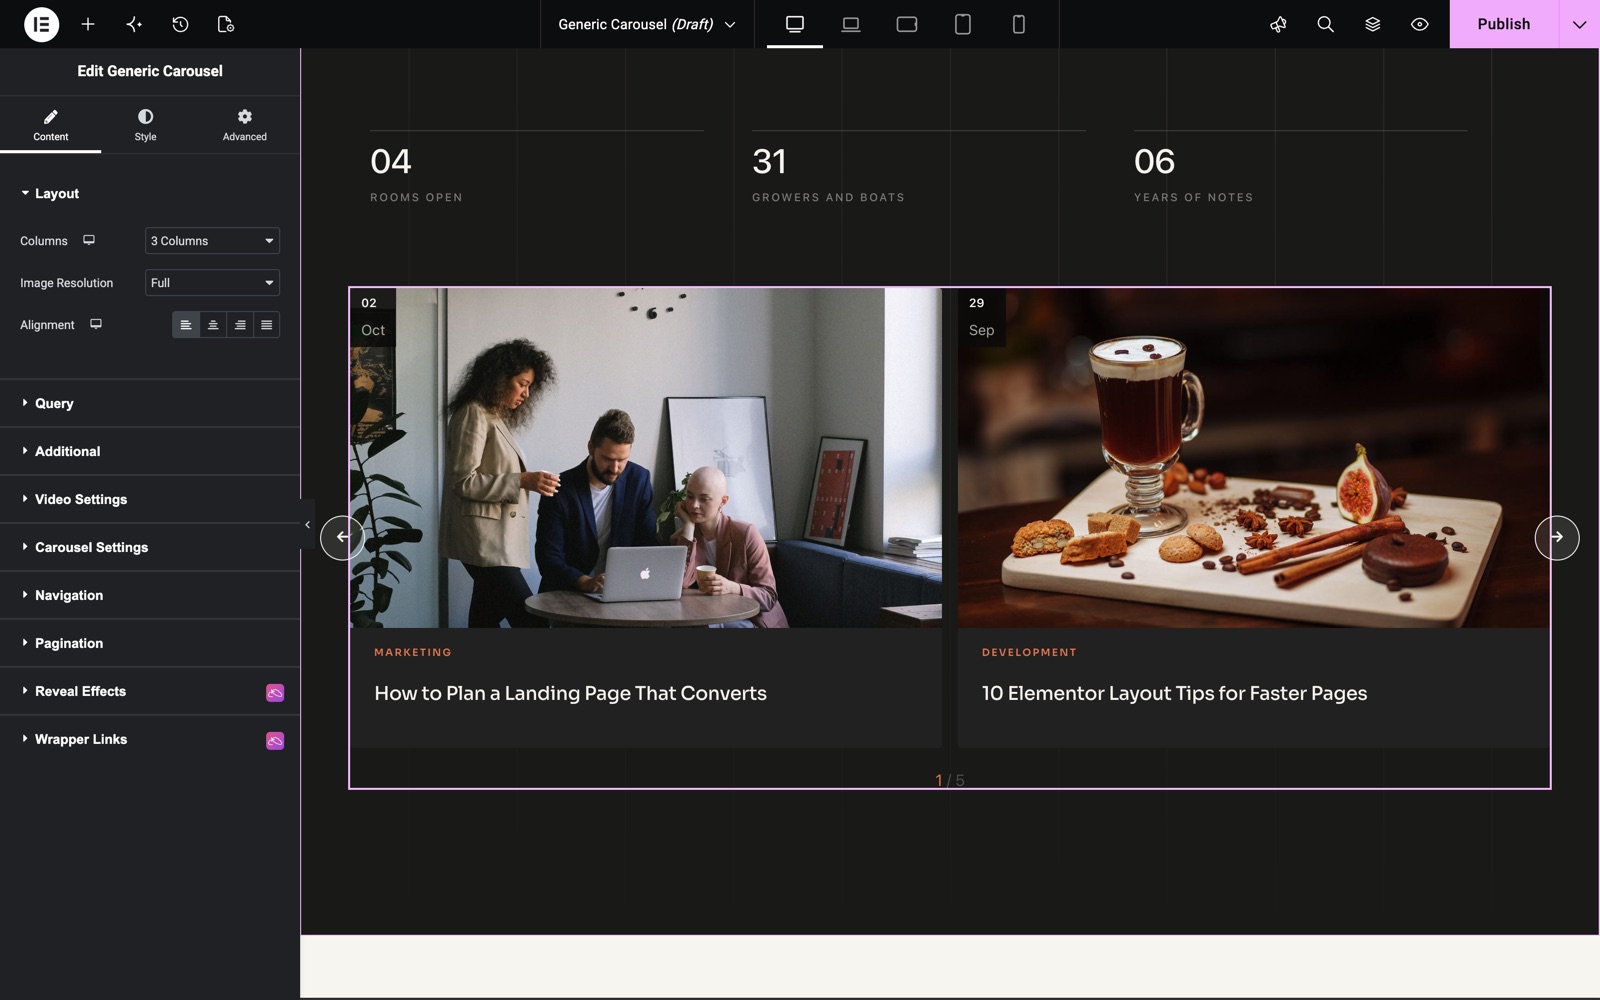Preview changes with eye icon
The image size is (1600, 1000).
point(1419,24)
